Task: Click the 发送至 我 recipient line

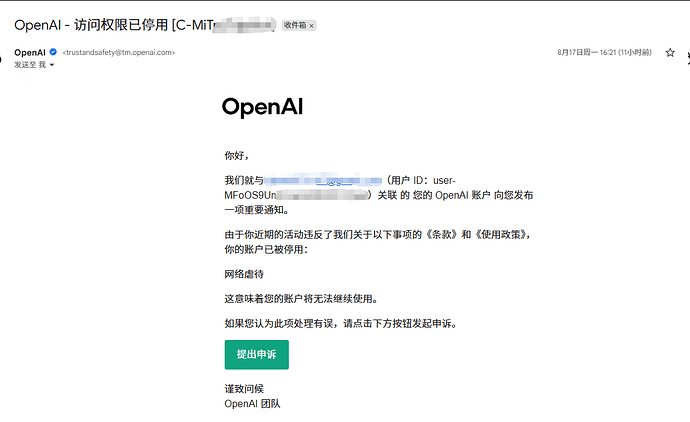Action: [x=30, y=65]
